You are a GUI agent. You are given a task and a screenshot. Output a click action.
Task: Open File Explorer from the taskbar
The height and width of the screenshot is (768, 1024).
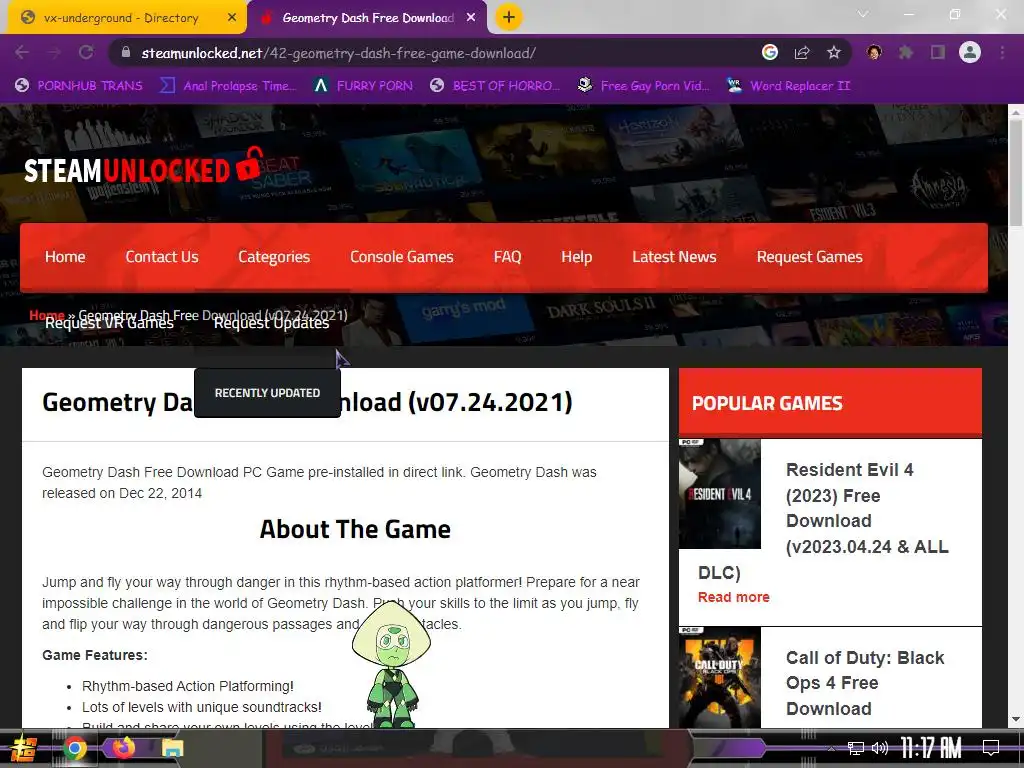(173, 748)
